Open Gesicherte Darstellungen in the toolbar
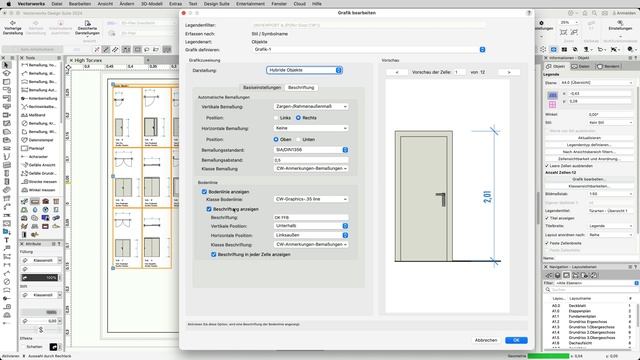 point(87,27)
